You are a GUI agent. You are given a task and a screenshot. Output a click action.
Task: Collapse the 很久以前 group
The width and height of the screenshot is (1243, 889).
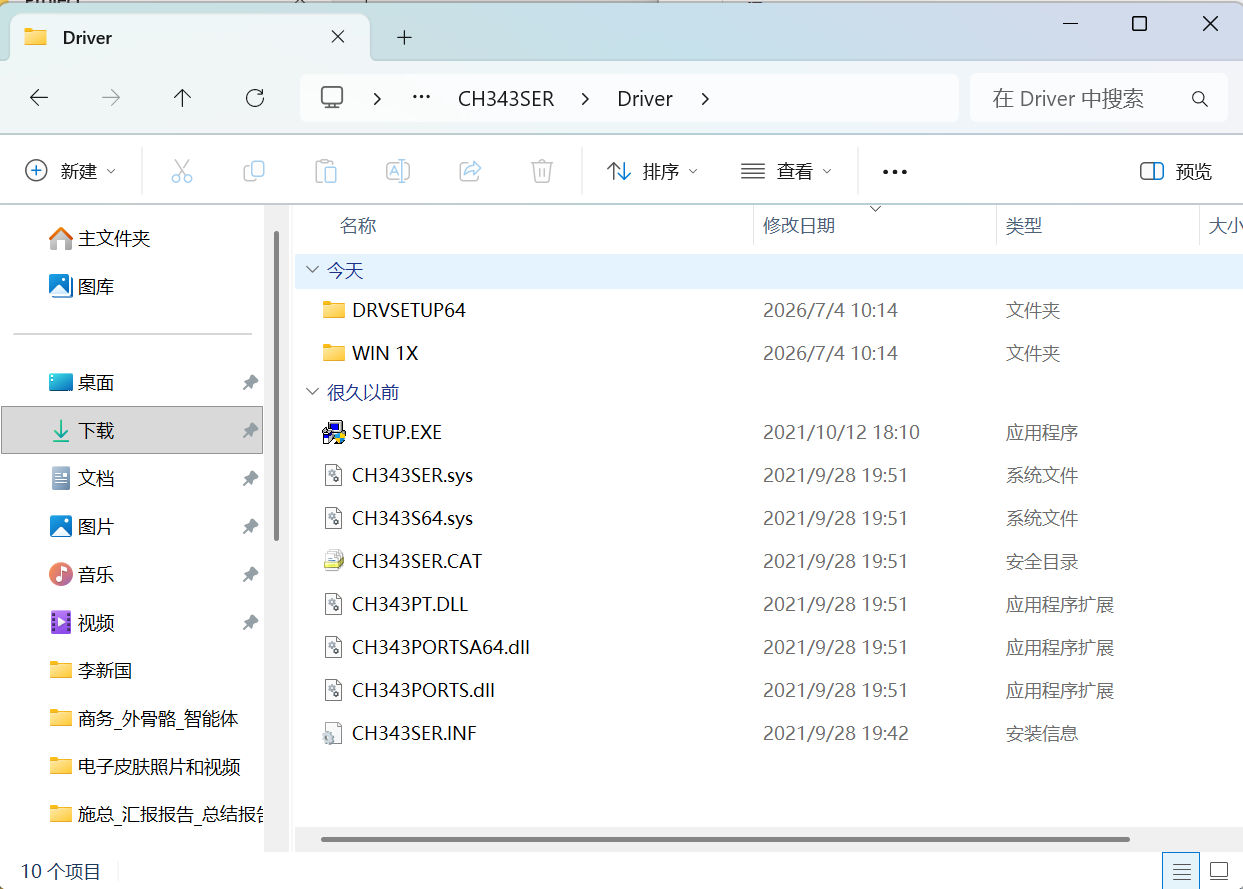coord(312,392)
